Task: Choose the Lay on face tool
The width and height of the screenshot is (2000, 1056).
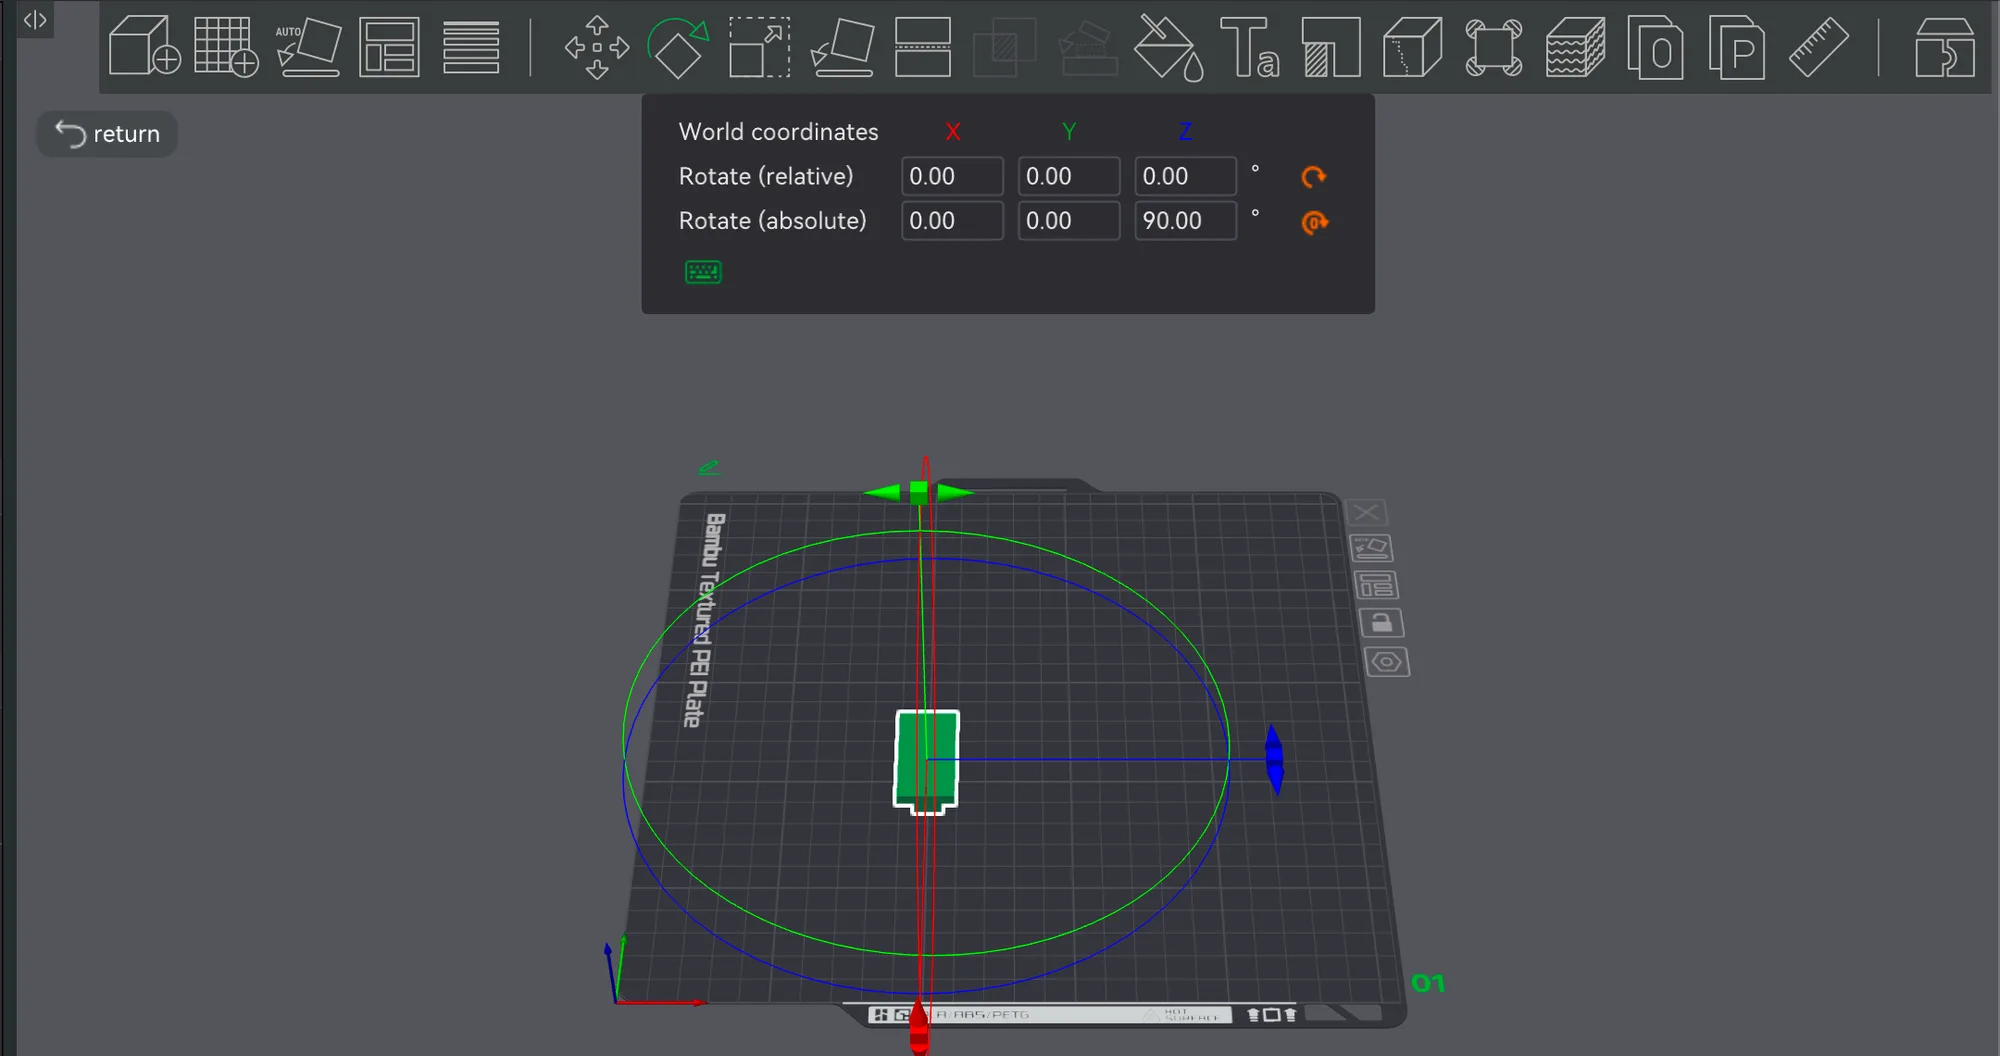Action: 841,47
